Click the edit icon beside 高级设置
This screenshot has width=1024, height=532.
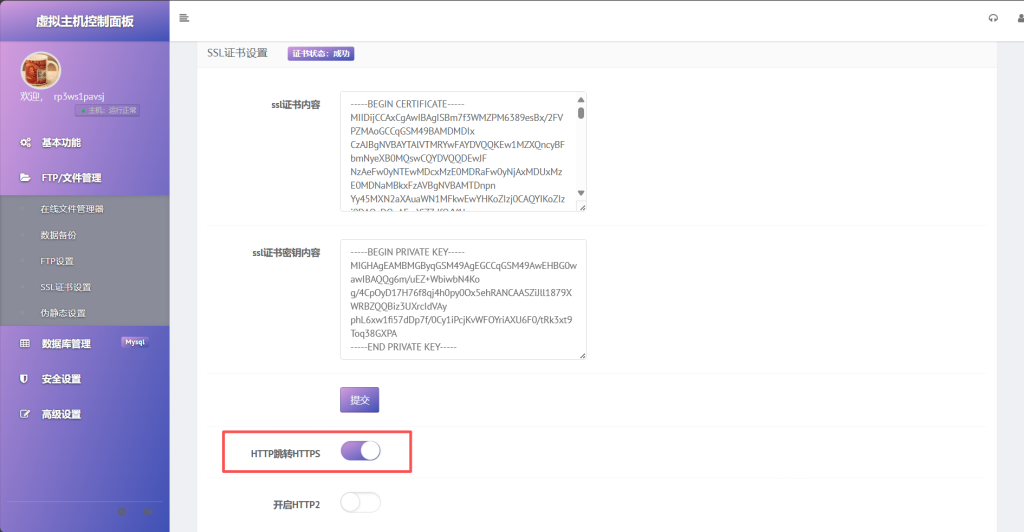[25, 414]
